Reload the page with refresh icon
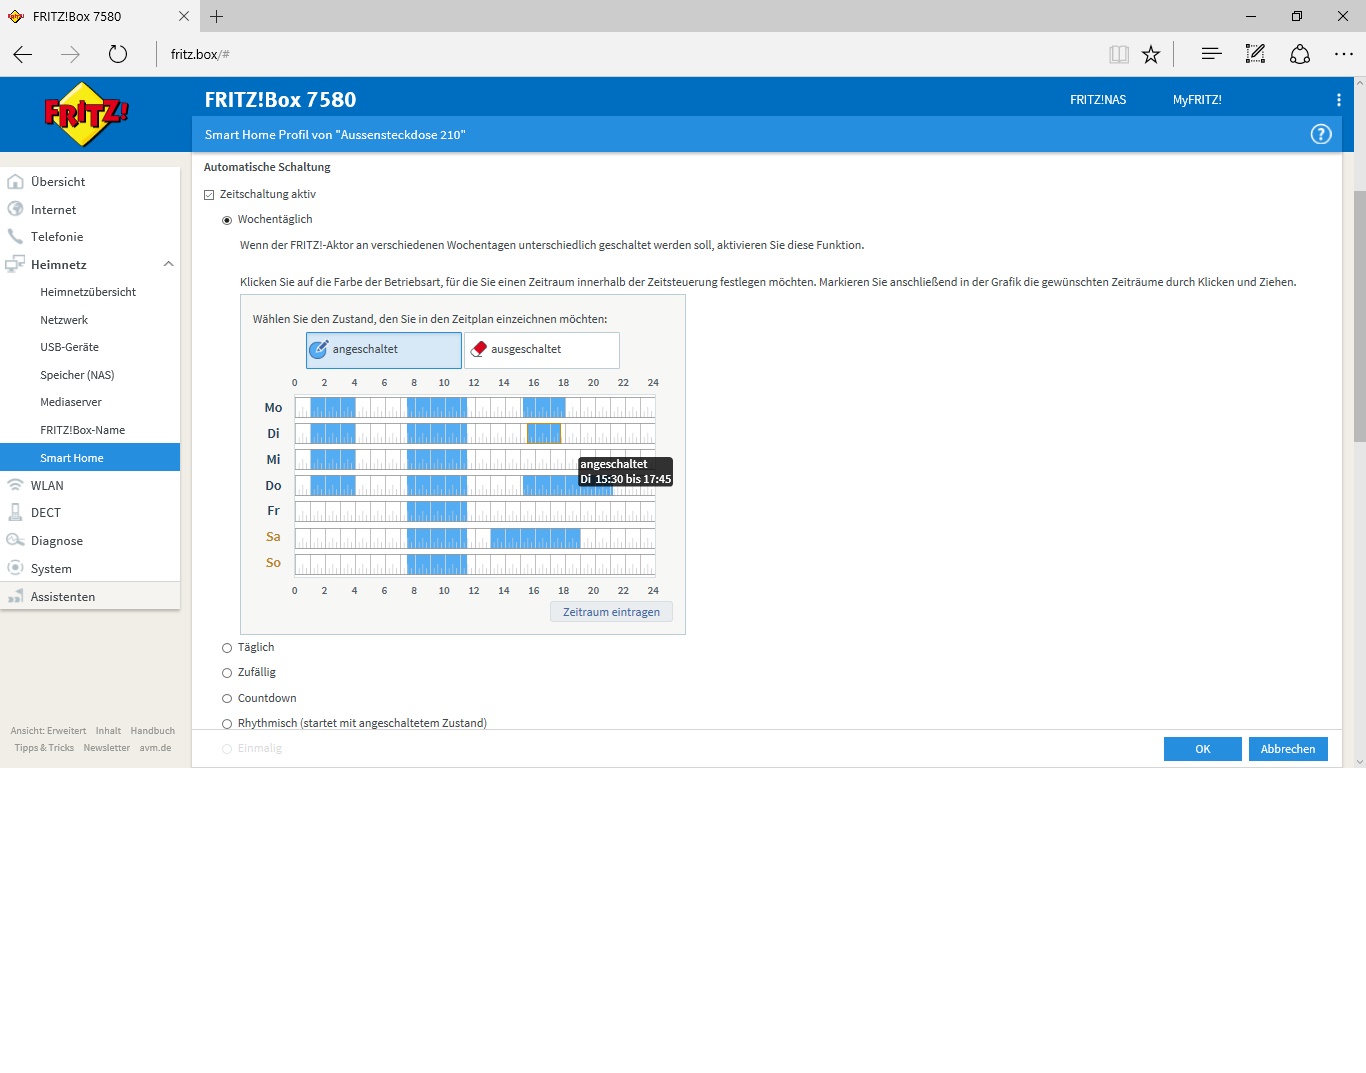The image size is (1366, 1073). [x=118, y=54]
